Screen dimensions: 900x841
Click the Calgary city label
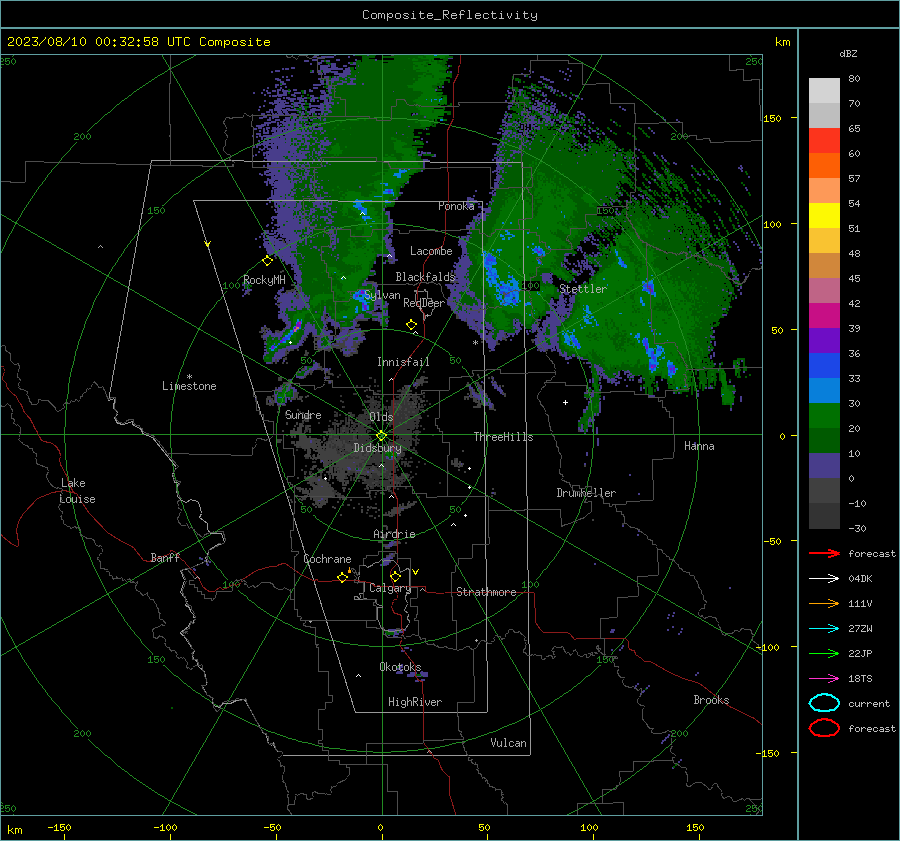point(390,588)
